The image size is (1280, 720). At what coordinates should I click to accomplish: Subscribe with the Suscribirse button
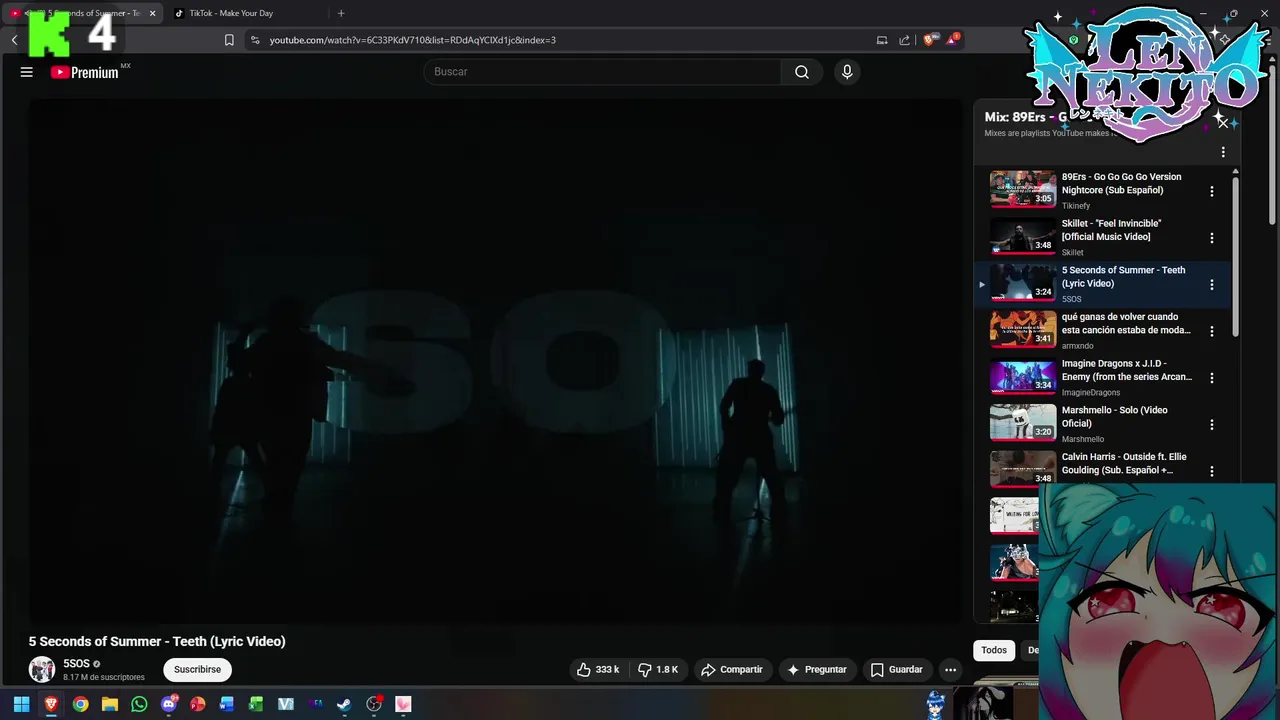pyautogui.click(x=197, y=669)
